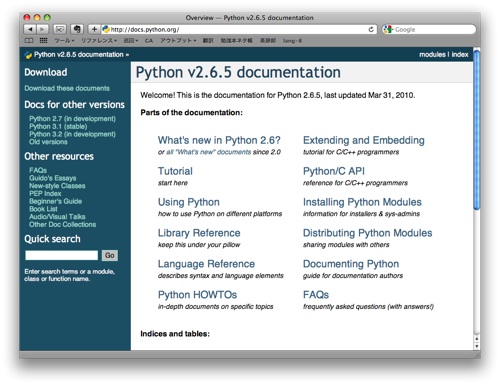
Task: Open the 勉強本ネタ帳 bookmark
Action: point(236,41)
